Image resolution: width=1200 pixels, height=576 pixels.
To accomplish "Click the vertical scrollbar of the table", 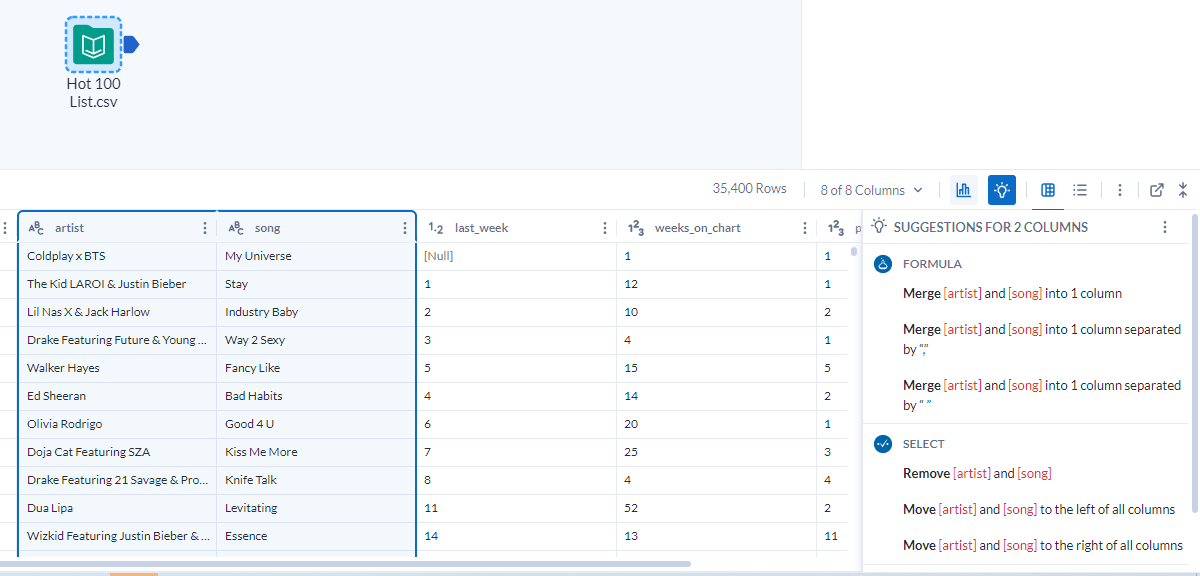I will [853, 252].
